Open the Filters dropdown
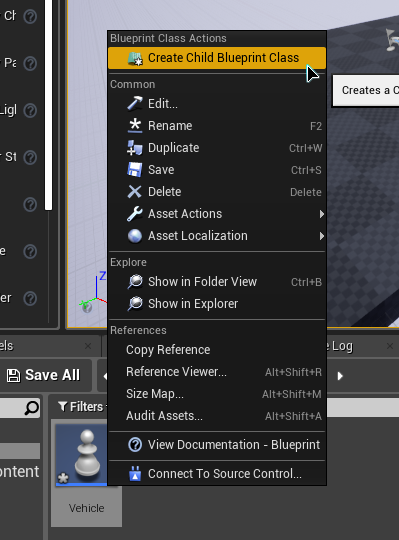 click(81, 407)
